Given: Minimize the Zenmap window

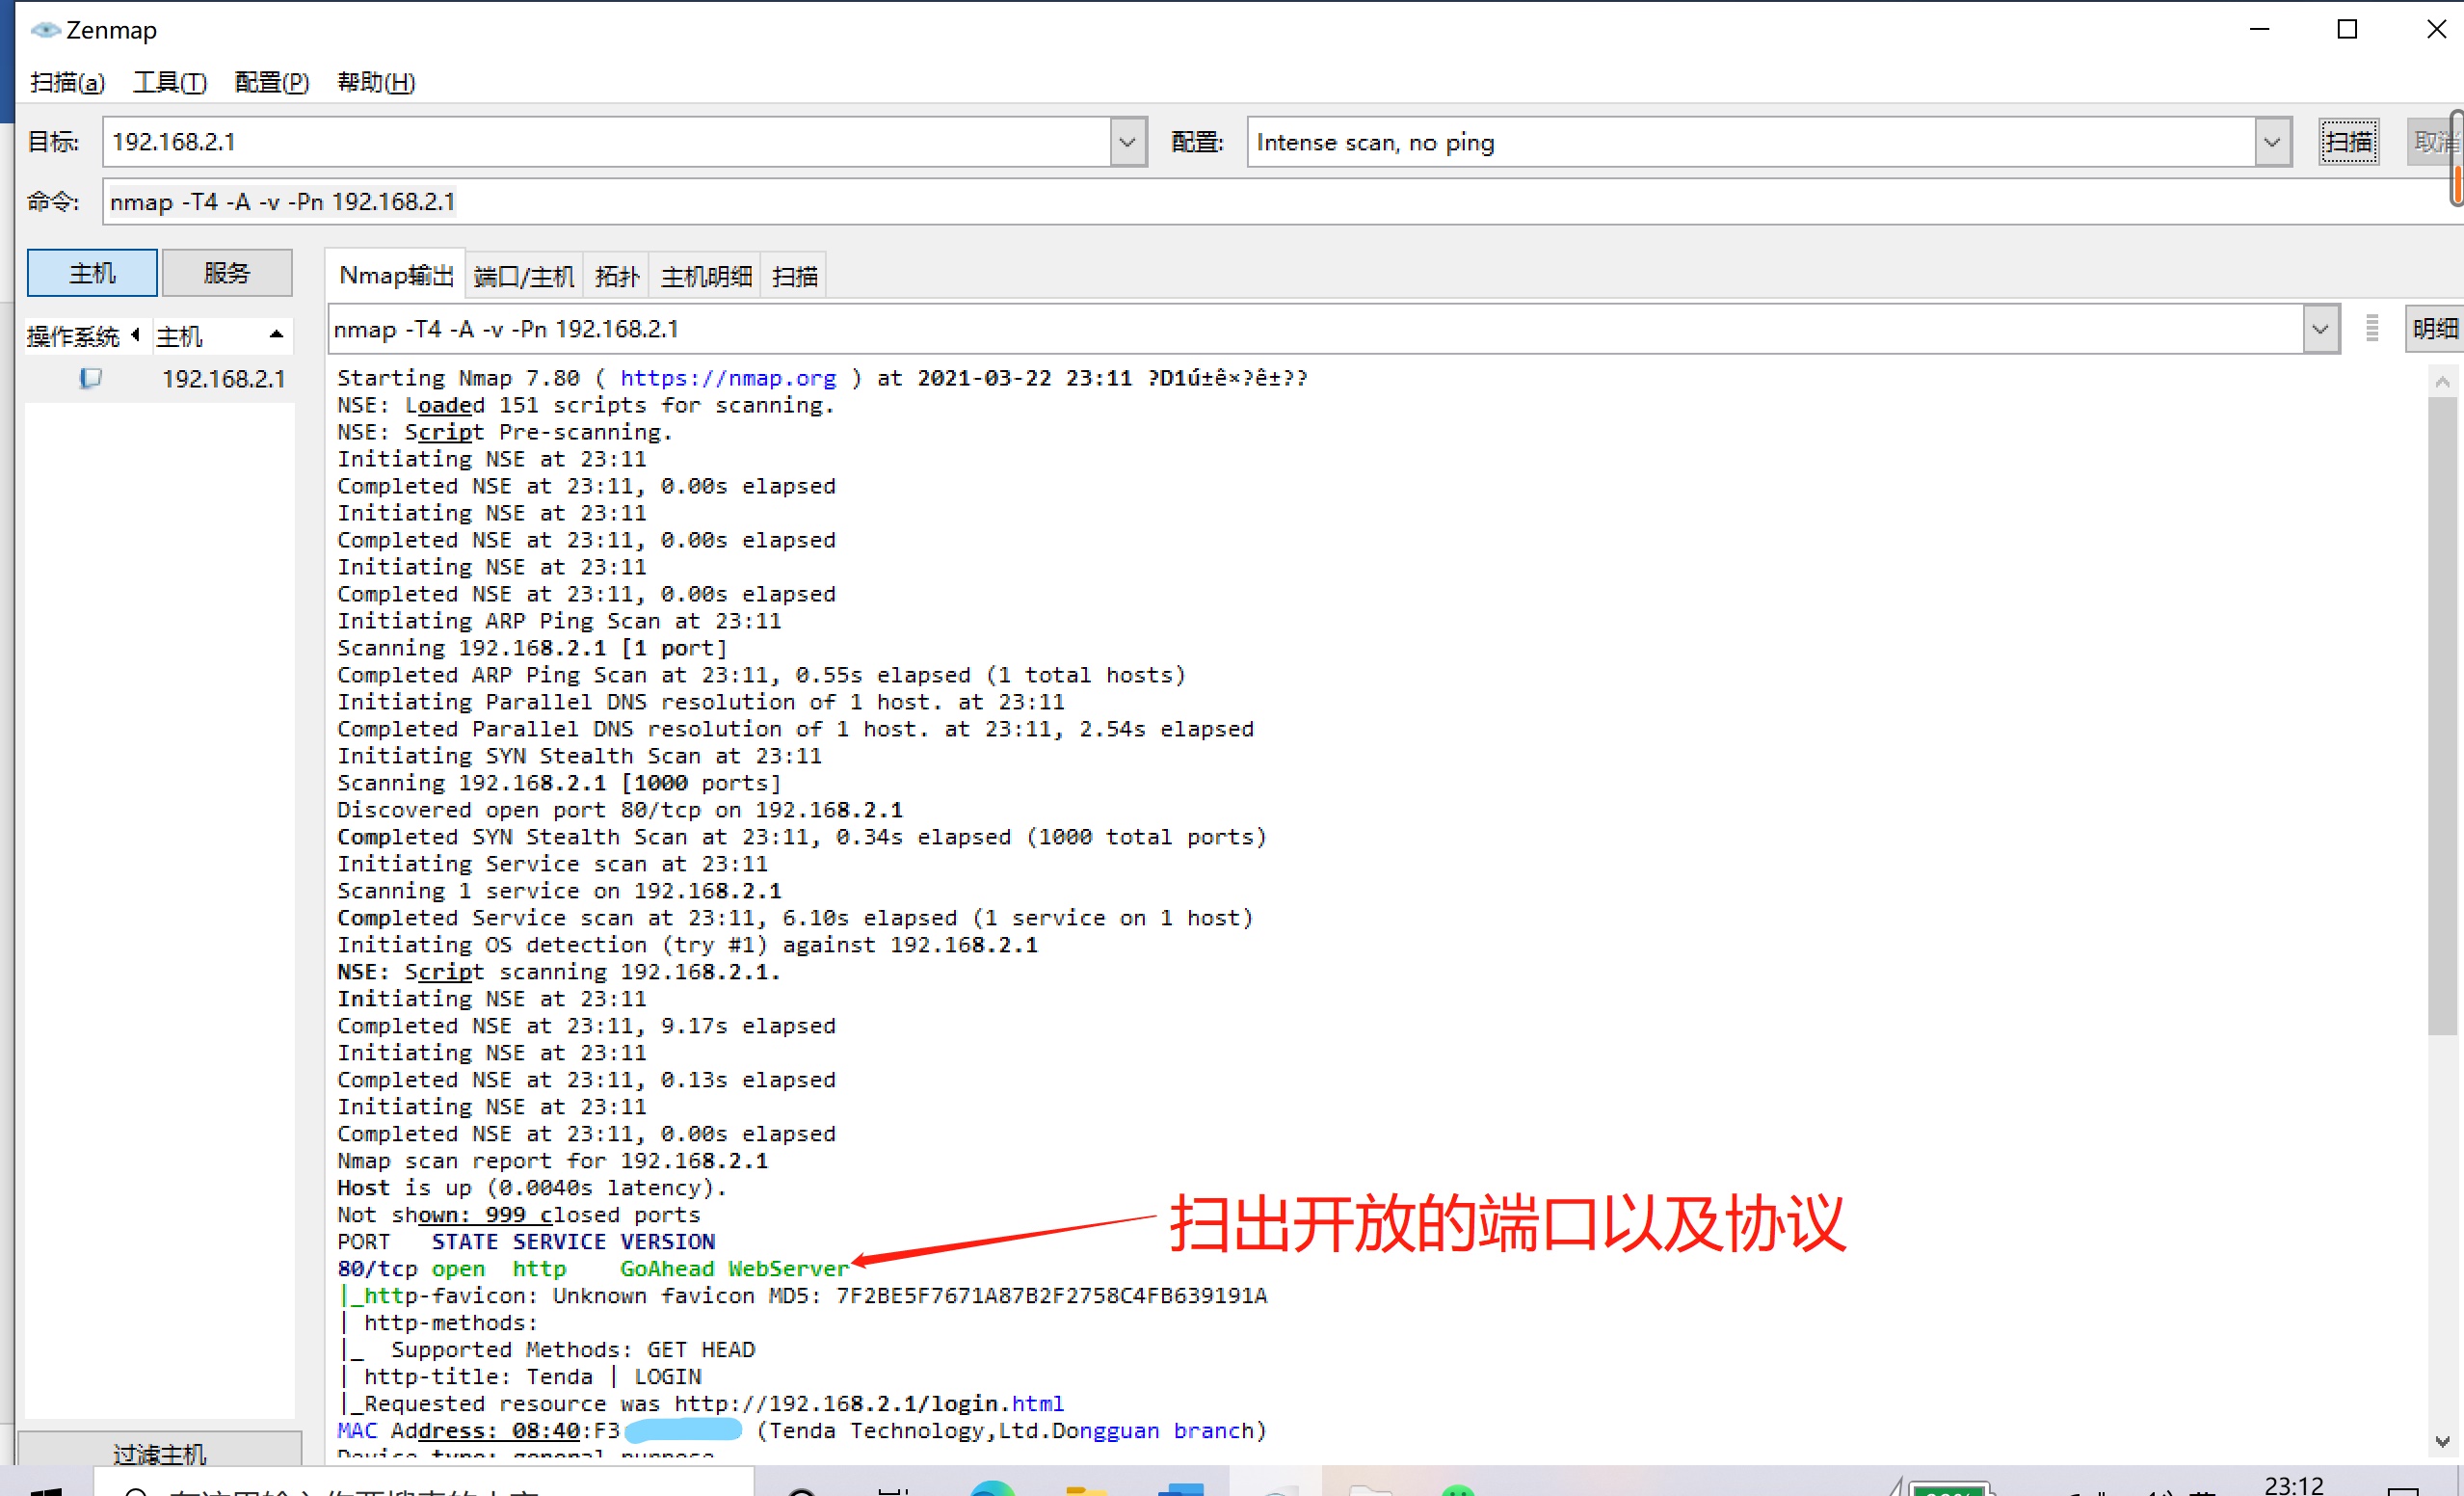Looking at the screenshot, I should click(2259, 29).
